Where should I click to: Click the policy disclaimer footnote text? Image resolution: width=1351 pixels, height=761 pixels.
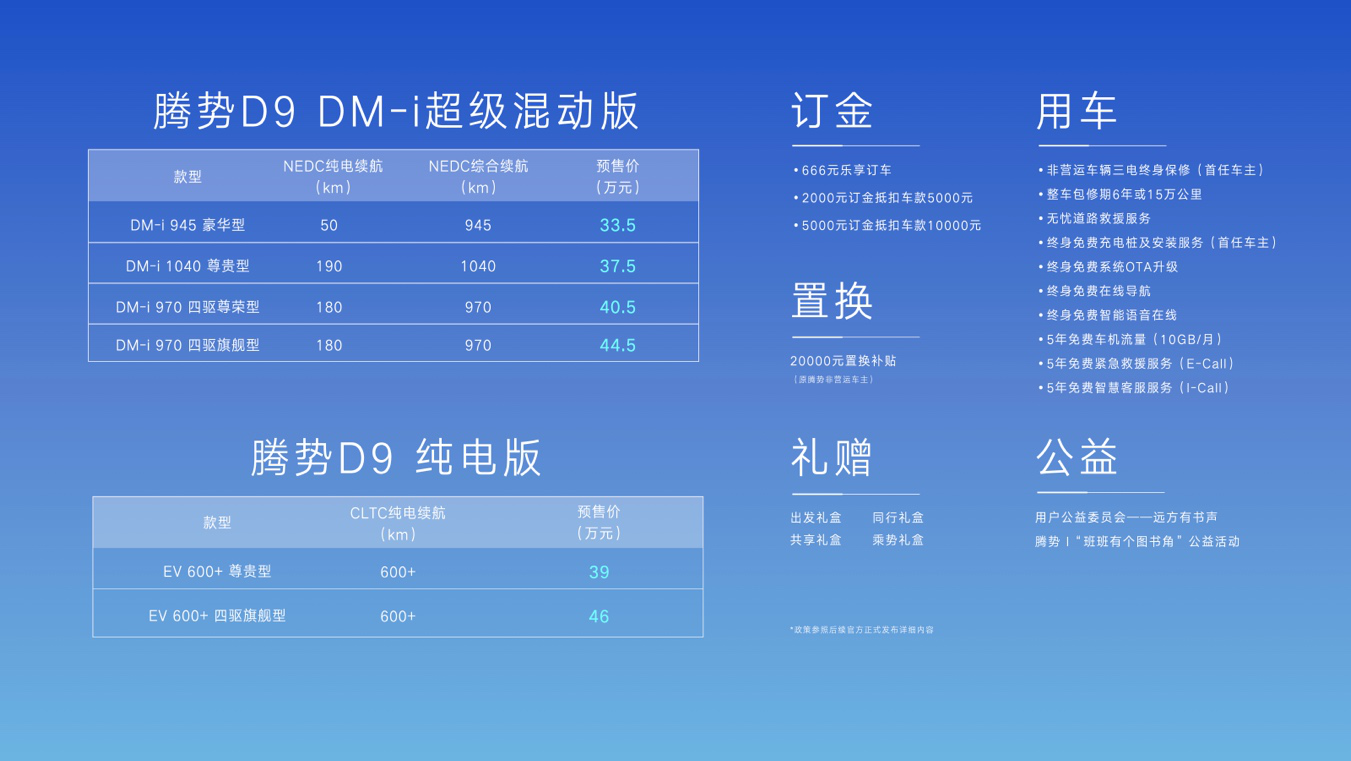point(861,630)
